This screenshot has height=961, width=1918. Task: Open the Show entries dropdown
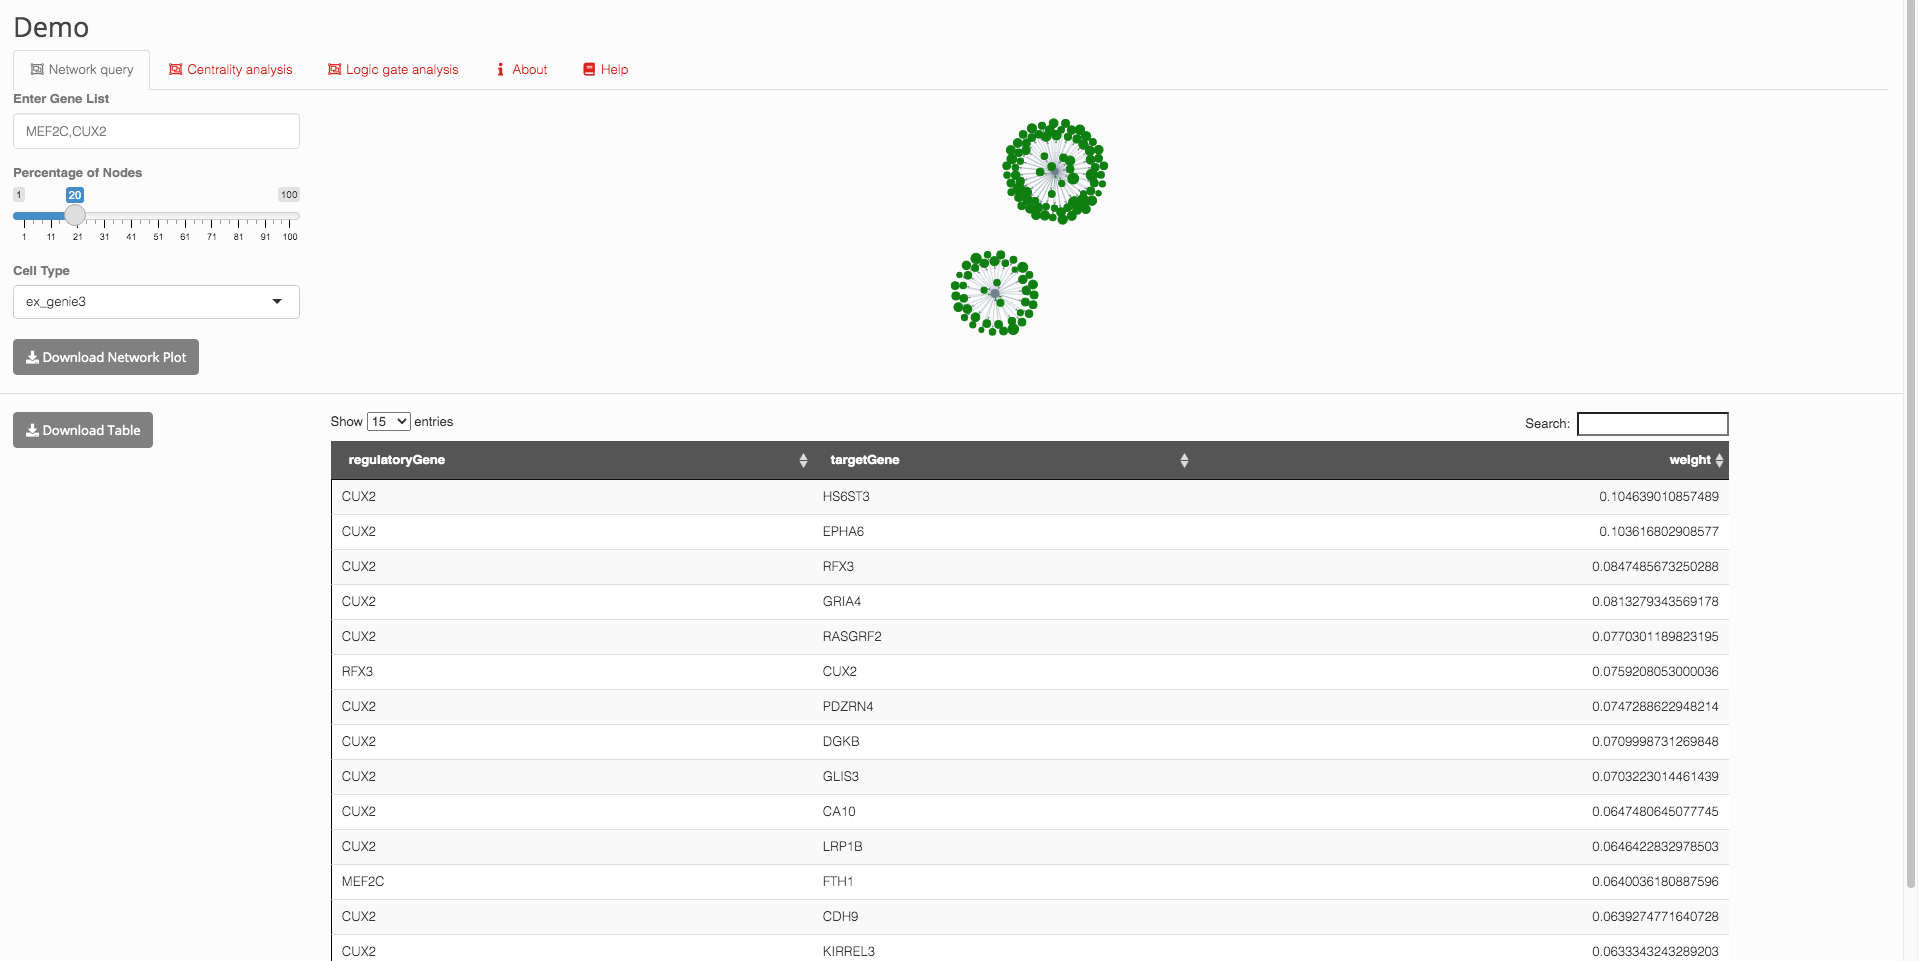tap(388, 422)
